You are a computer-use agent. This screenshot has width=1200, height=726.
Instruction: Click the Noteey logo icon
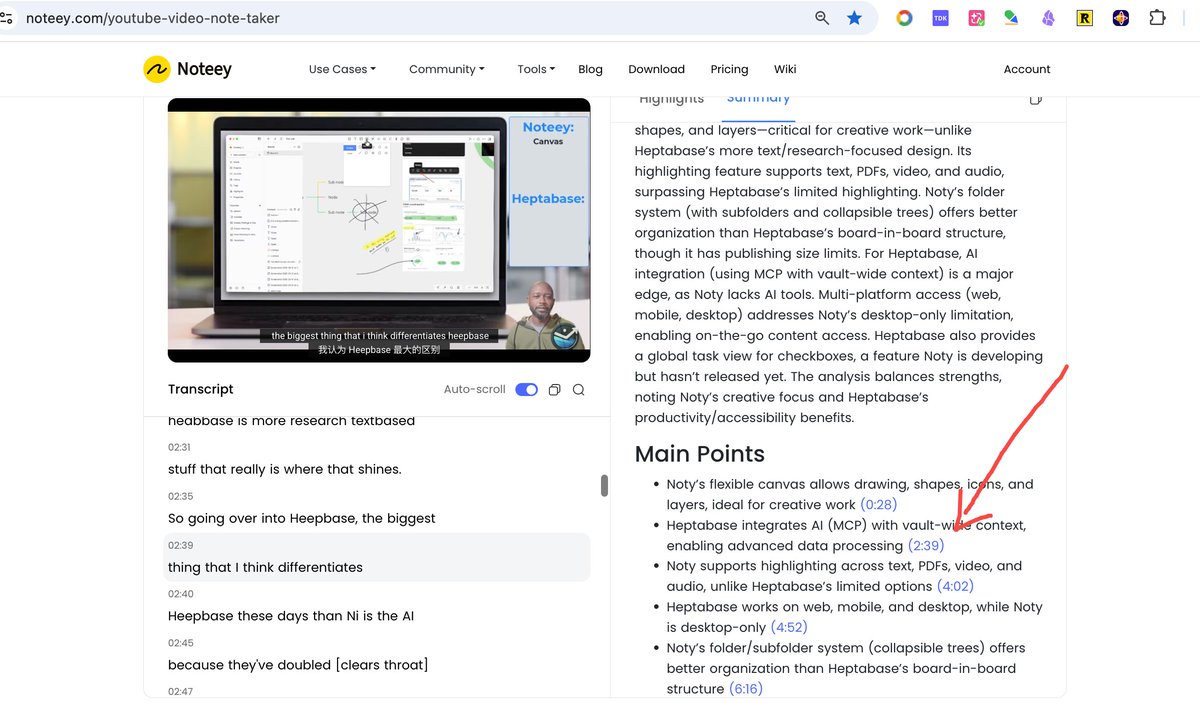pyautogui.click(x=157, y=69)
